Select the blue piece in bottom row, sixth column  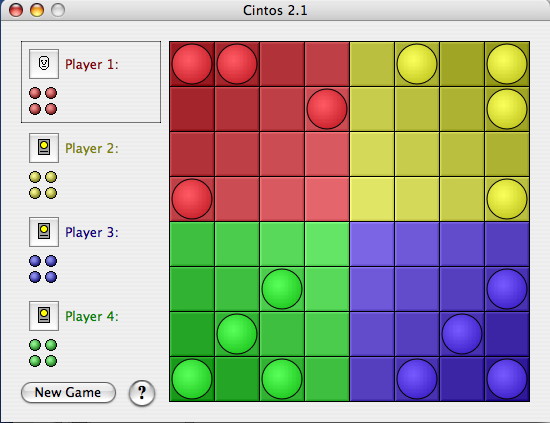[417, 379]
